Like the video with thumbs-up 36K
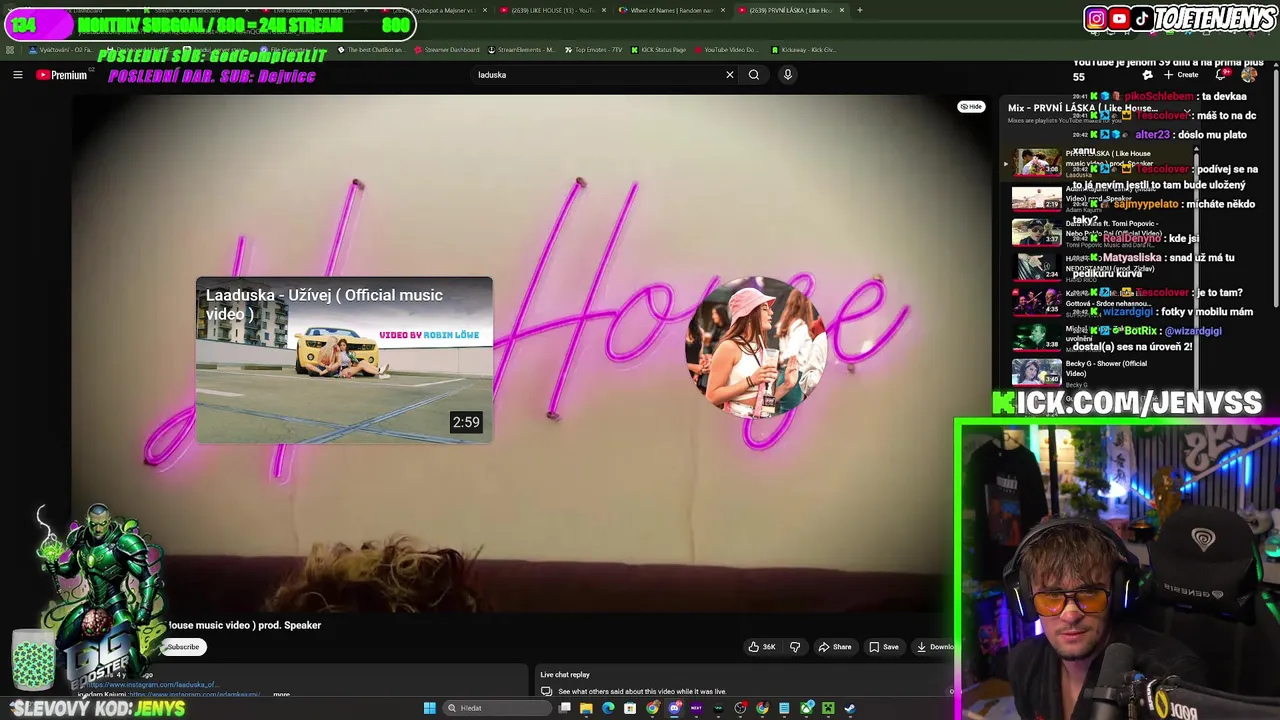1280x720 pixels. pyautogui.click(x=762, y=647)
